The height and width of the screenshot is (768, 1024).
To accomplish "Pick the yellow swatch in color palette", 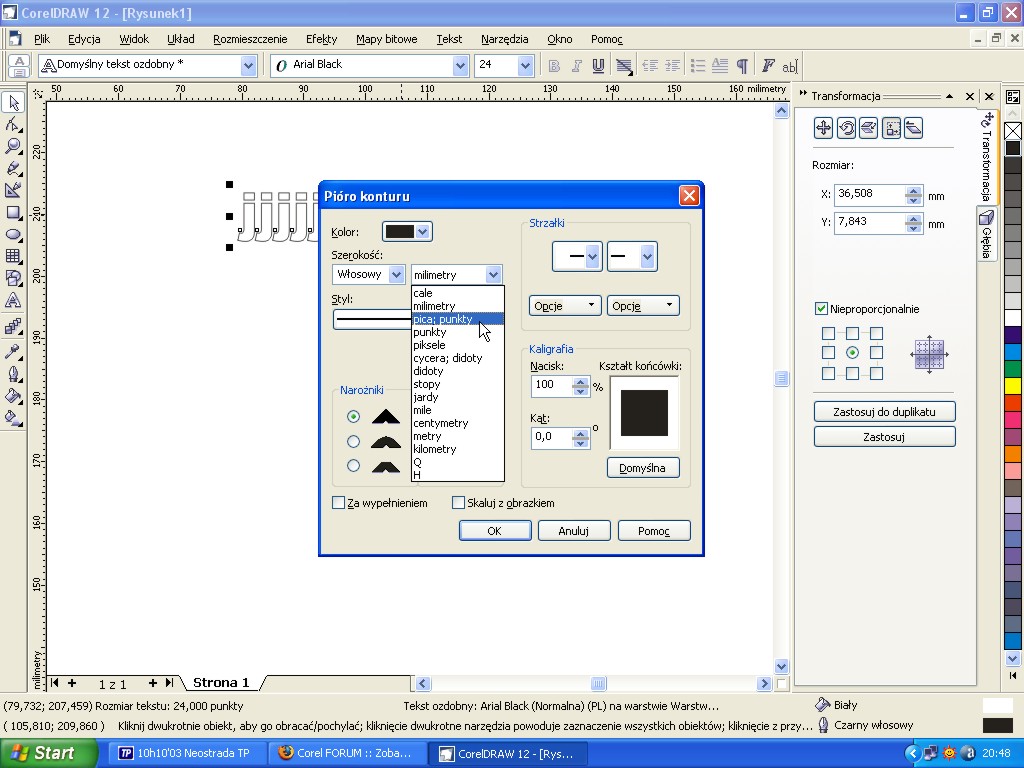I will coord(1013,386).
